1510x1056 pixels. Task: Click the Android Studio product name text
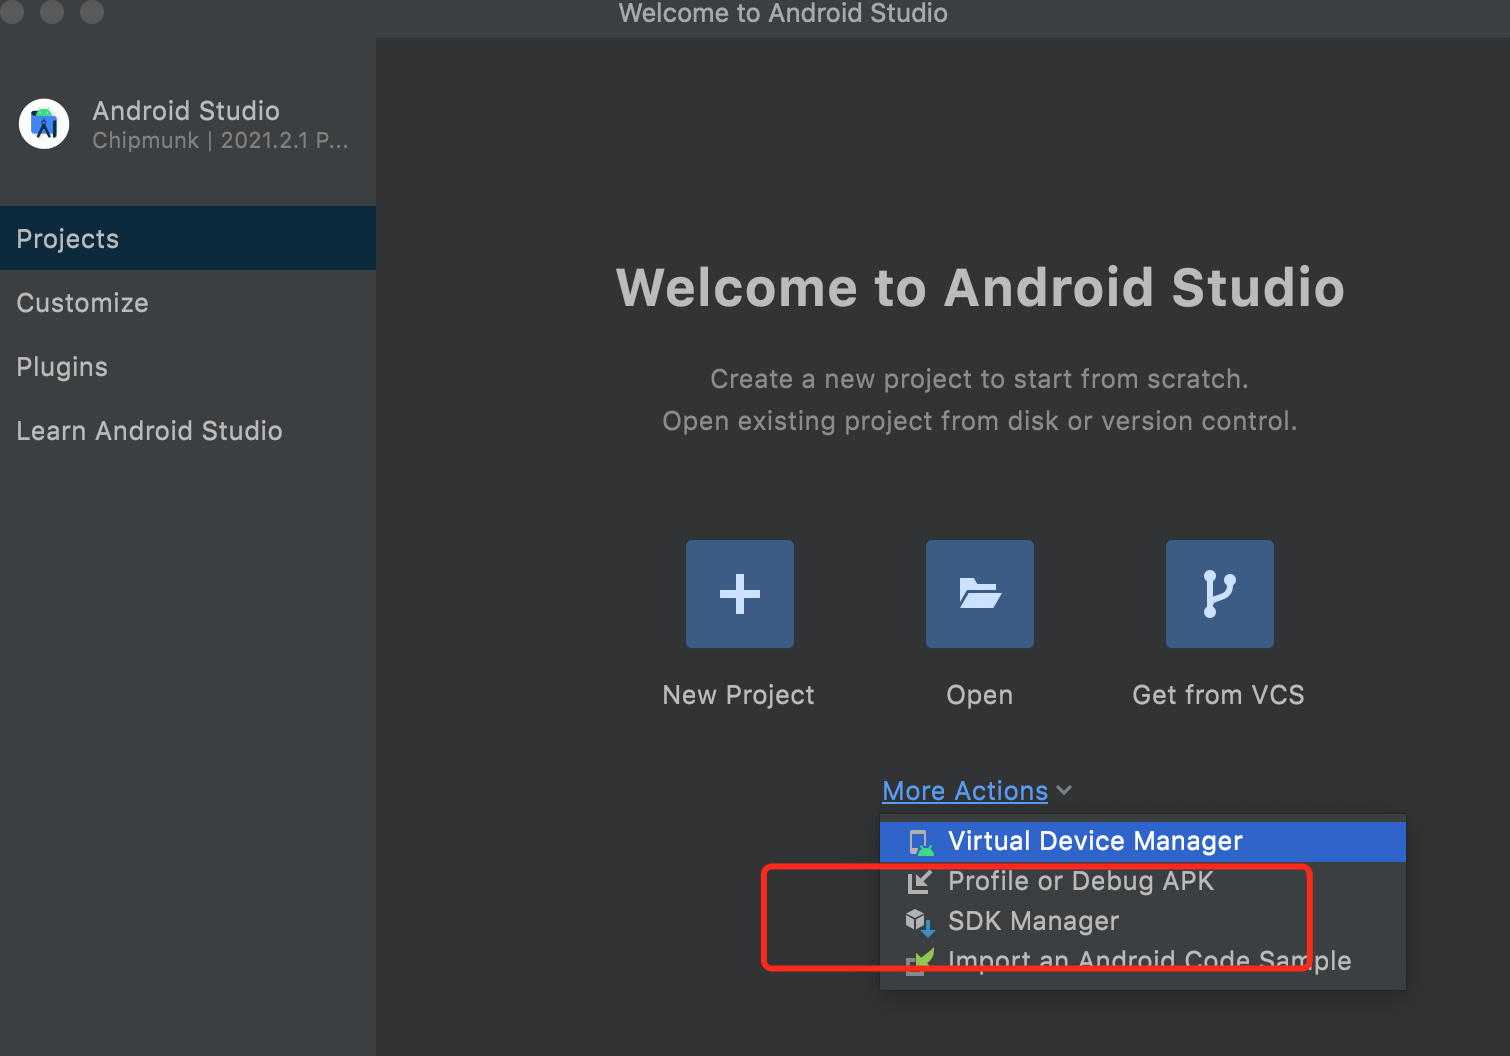point(186,110)
